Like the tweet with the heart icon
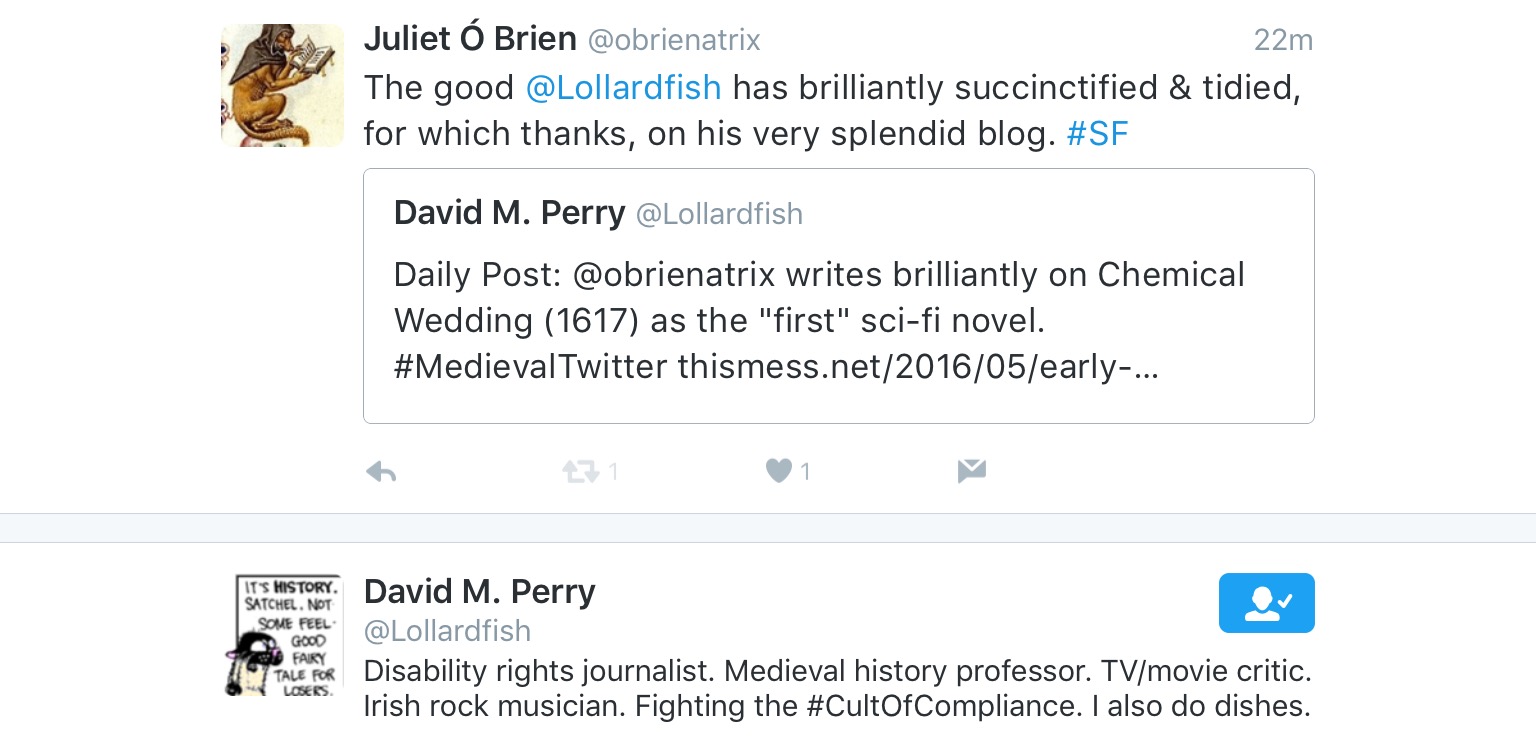This screenshot has height=750, width=1536. coord(779,471)
